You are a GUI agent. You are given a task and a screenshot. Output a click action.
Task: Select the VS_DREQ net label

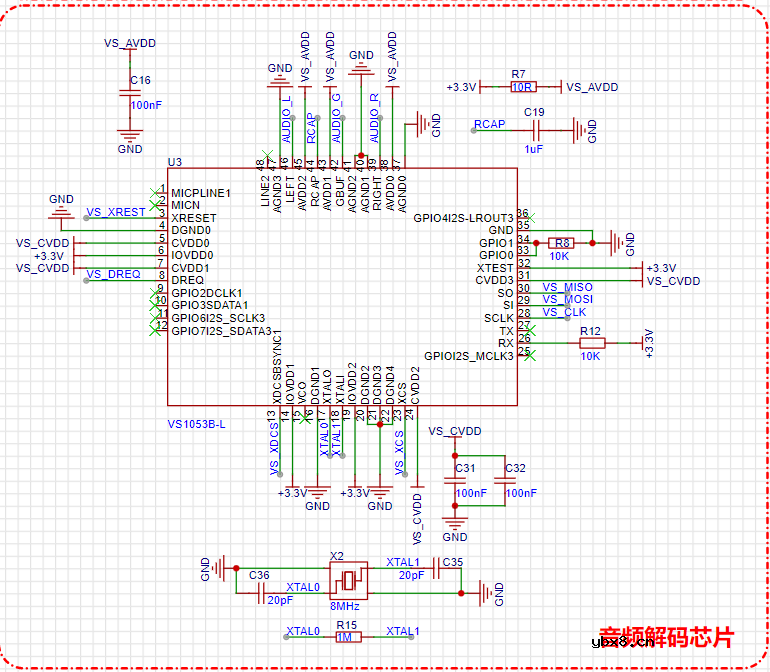pyautogui.click(x=112, y=274)
